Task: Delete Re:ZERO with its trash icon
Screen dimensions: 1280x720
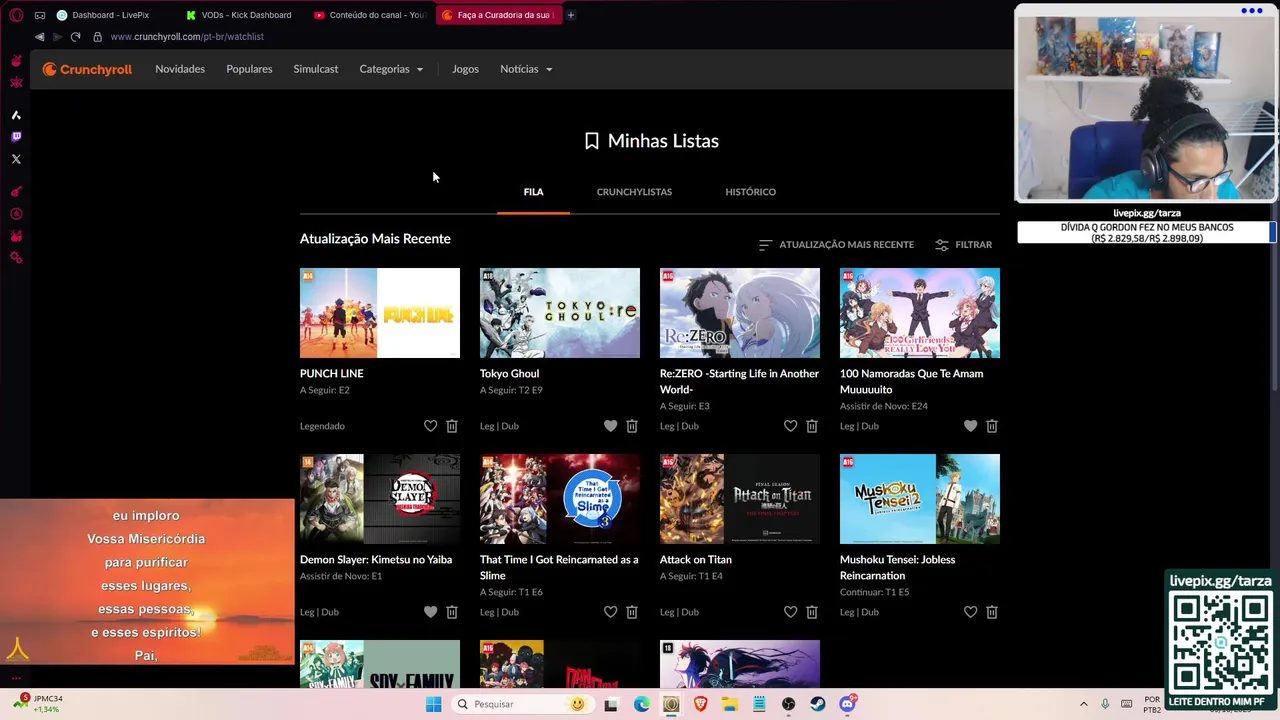Action: coord(812,426)
